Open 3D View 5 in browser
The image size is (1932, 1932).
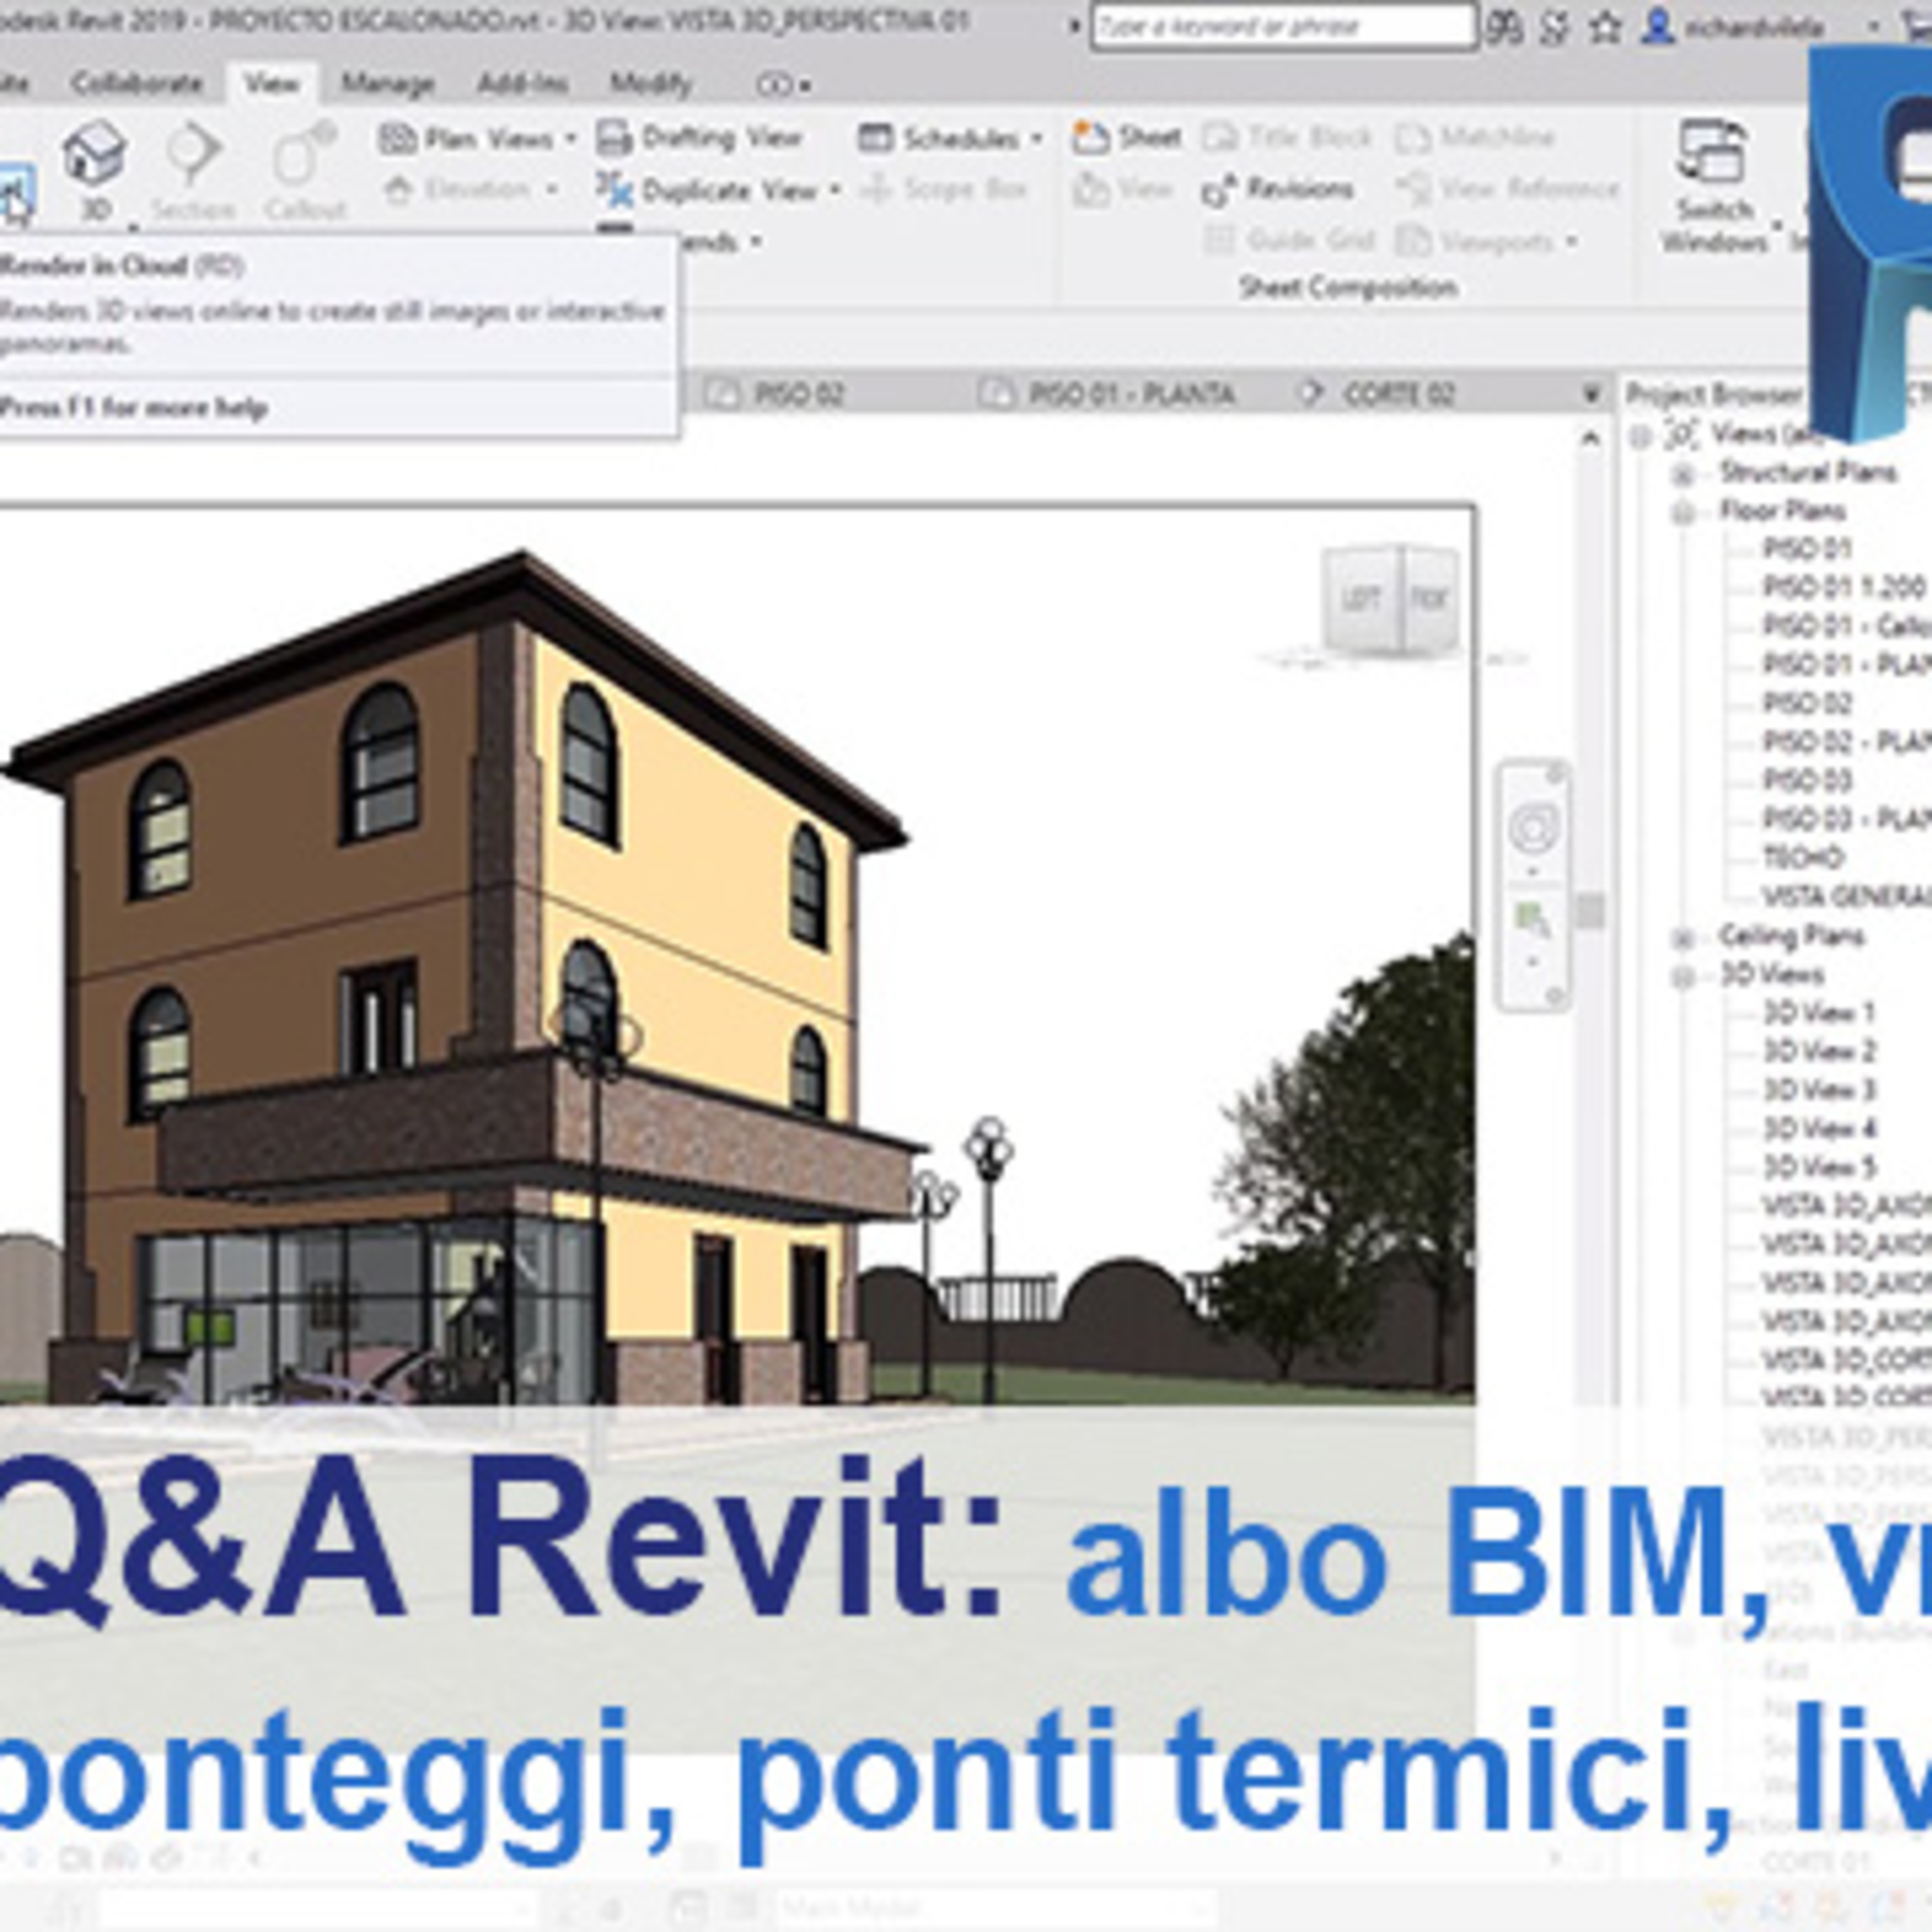point(1819,1167)
